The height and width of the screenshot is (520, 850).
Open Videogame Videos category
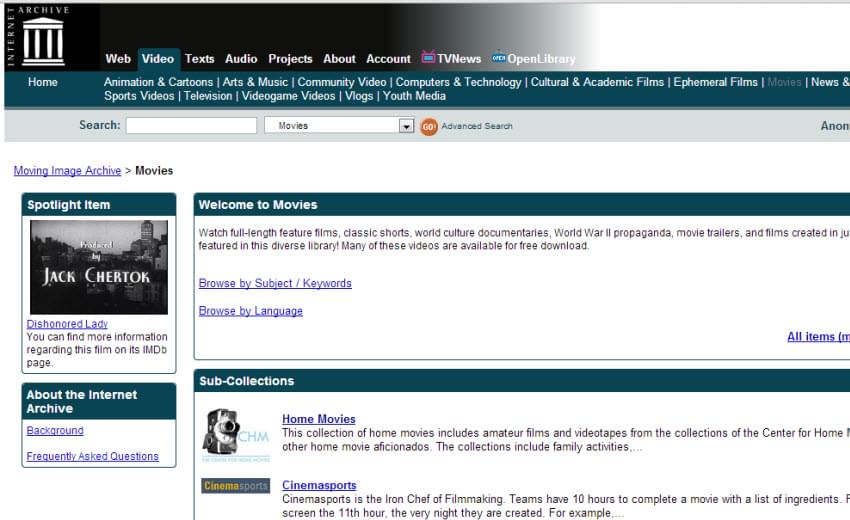click(x=288, y=96)
